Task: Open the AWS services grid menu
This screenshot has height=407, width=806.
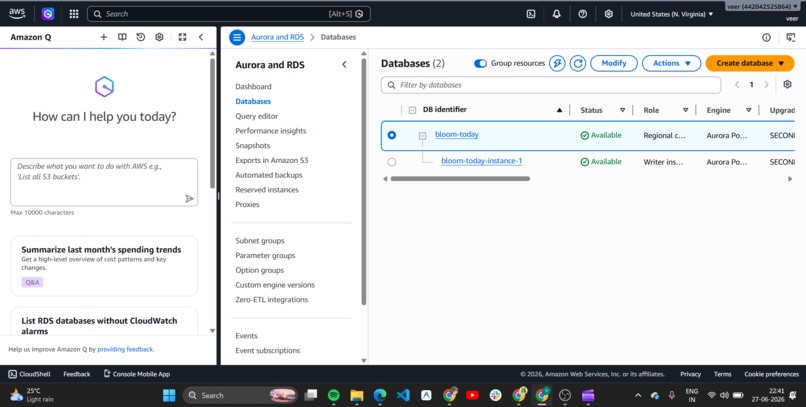Action: 74,14
